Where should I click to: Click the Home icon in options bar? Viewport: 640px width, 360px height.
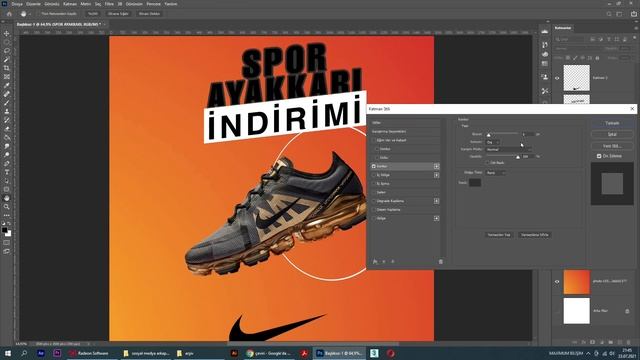pos(9,13)
